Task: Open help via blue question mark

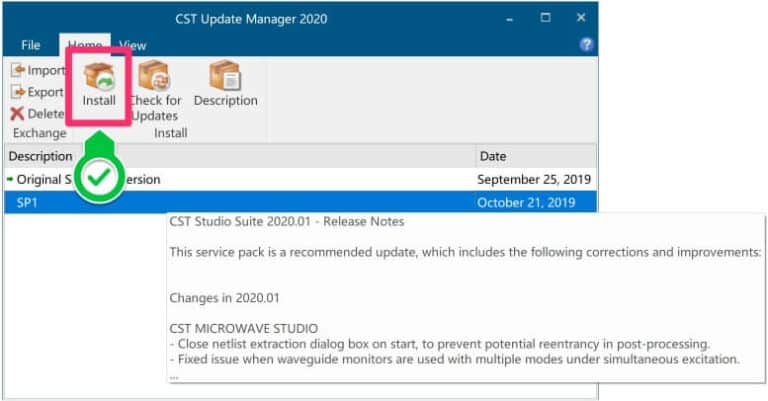Action: (587, 45)
